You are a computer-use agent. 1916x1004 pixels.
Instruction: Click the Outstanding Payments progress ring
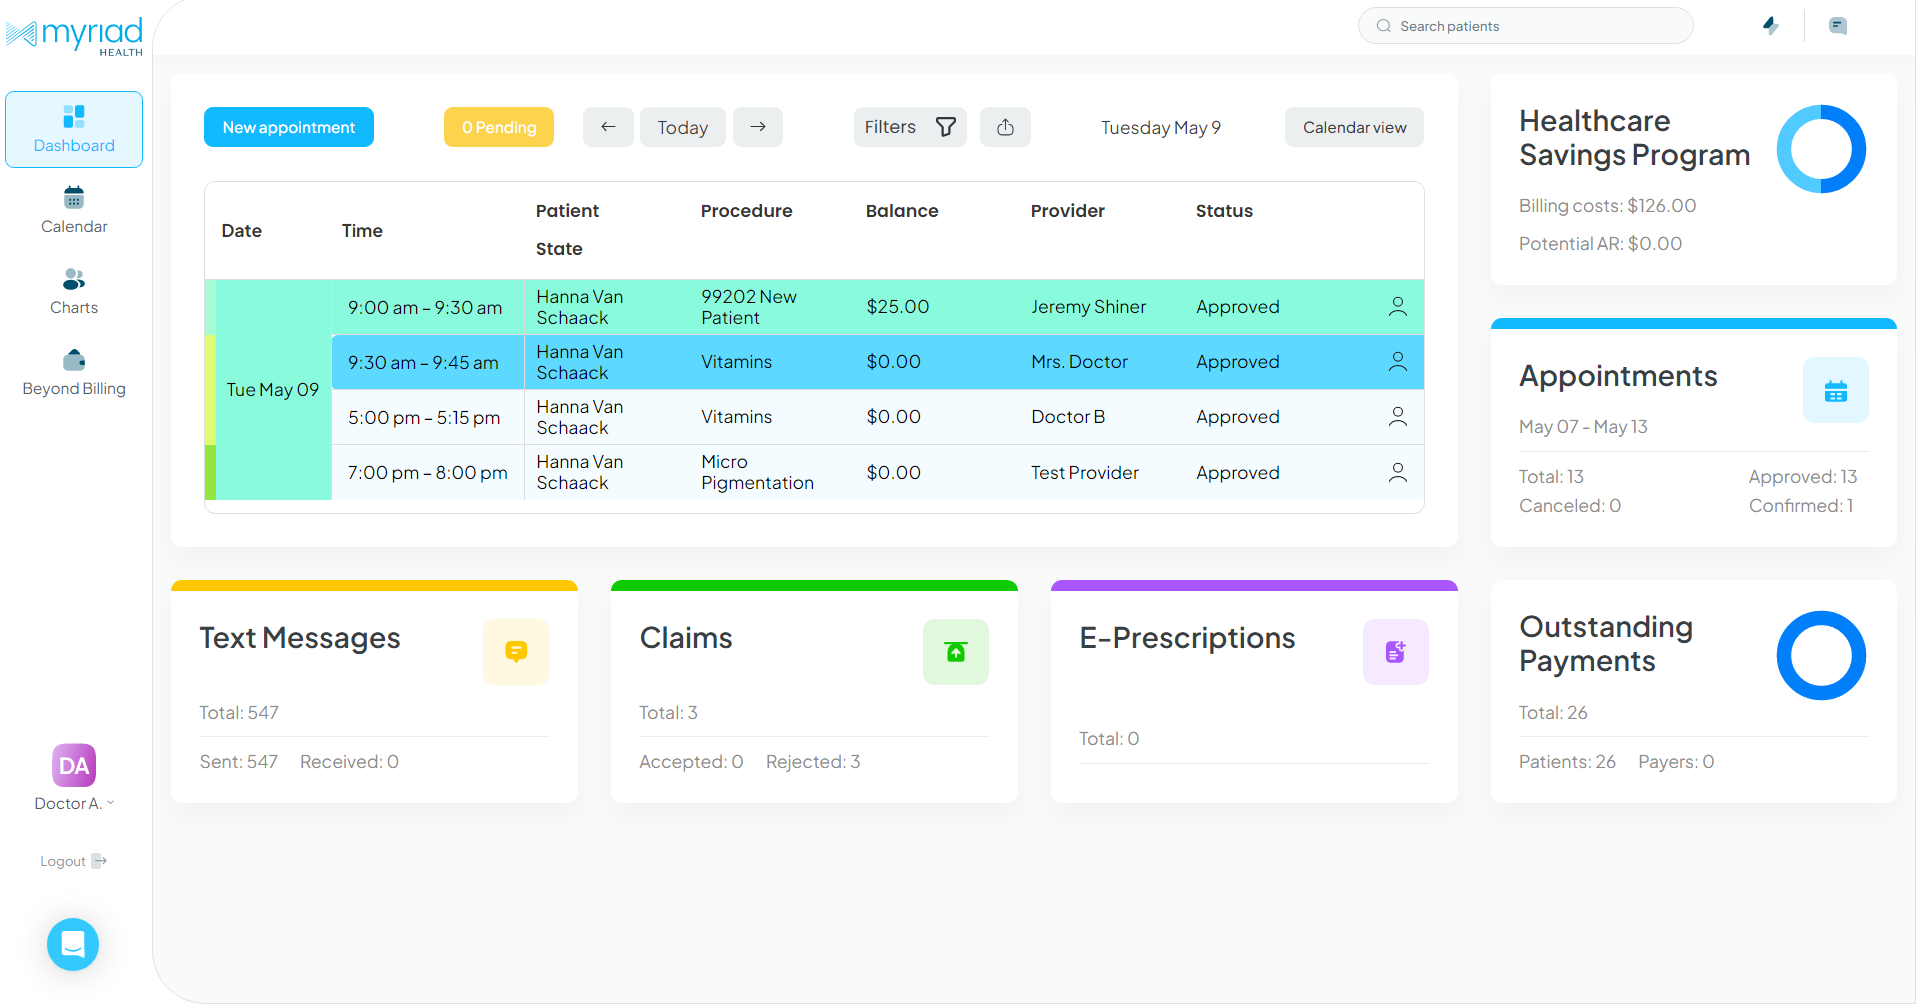1821,656
